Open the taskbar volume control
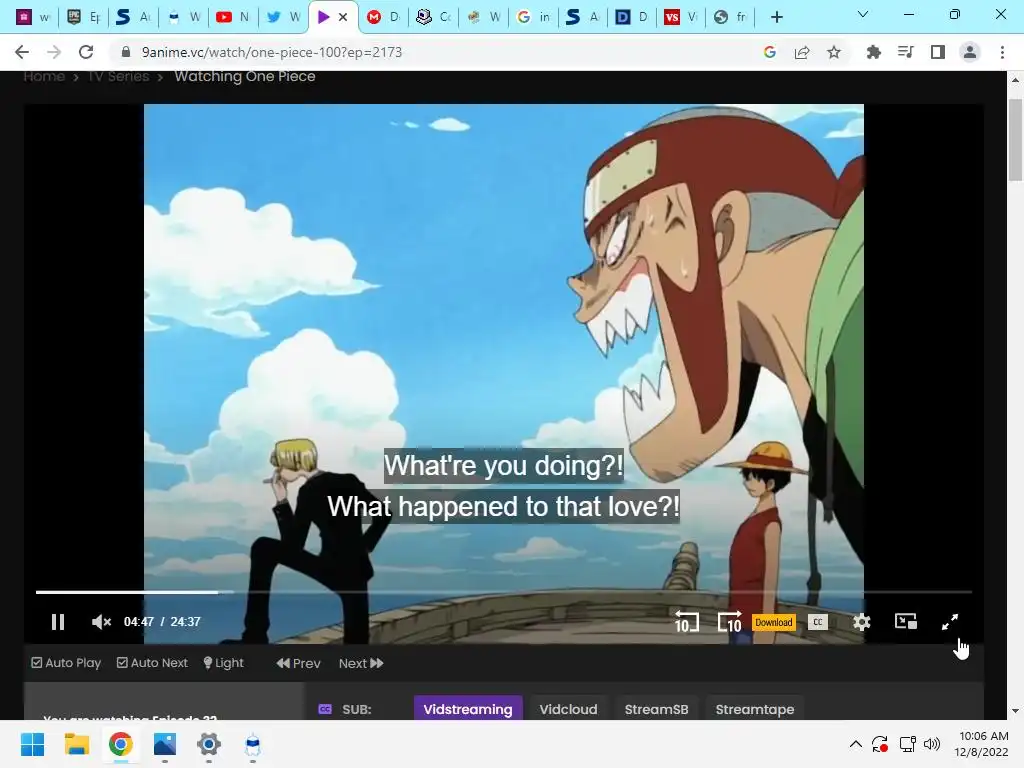The width and height of the screenshot is (1024, 768). [932, 744]
